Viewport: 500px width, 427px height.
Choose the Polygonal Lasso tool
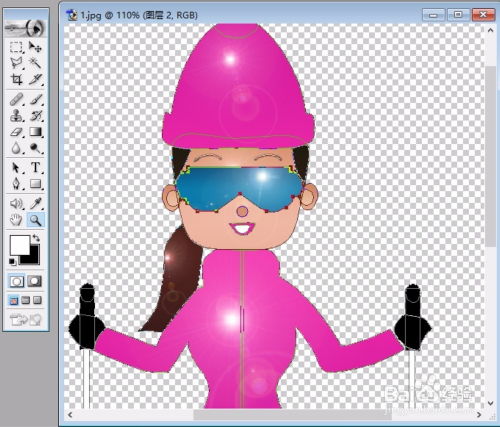(x=16, y=63)
